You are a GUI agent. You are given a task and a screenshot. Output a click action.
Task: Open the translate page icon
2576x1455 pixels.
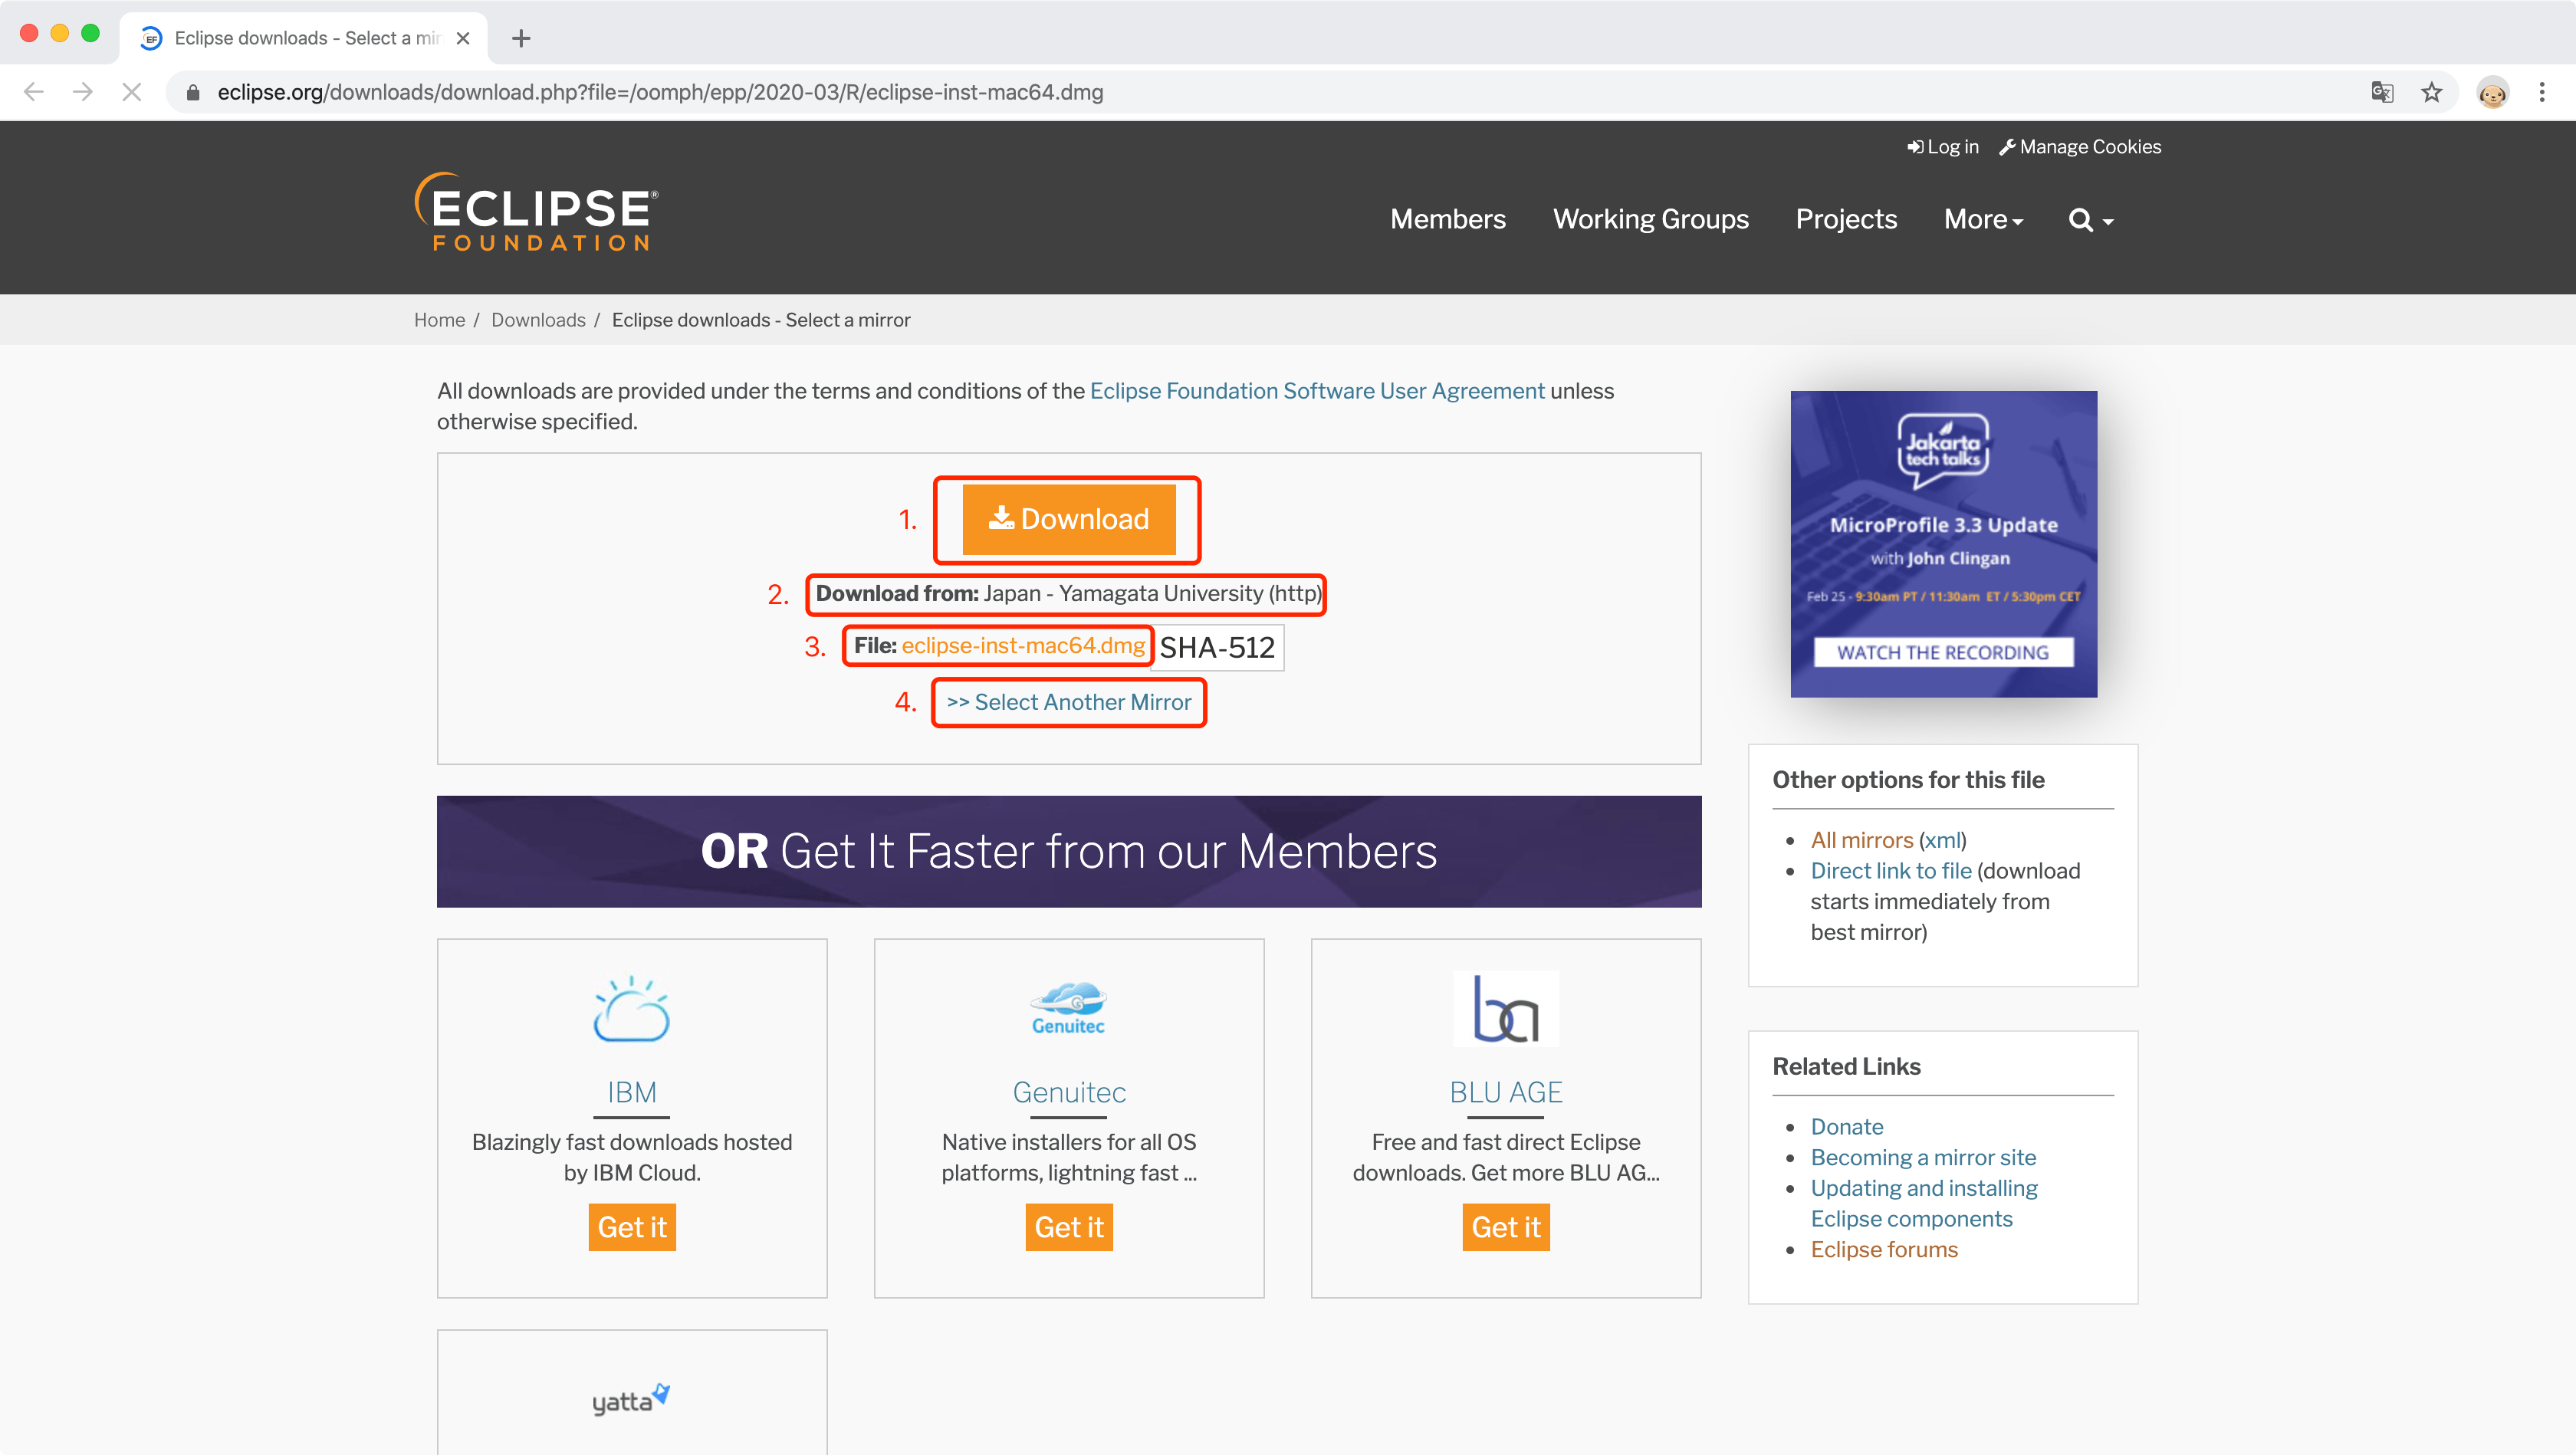2382,92
